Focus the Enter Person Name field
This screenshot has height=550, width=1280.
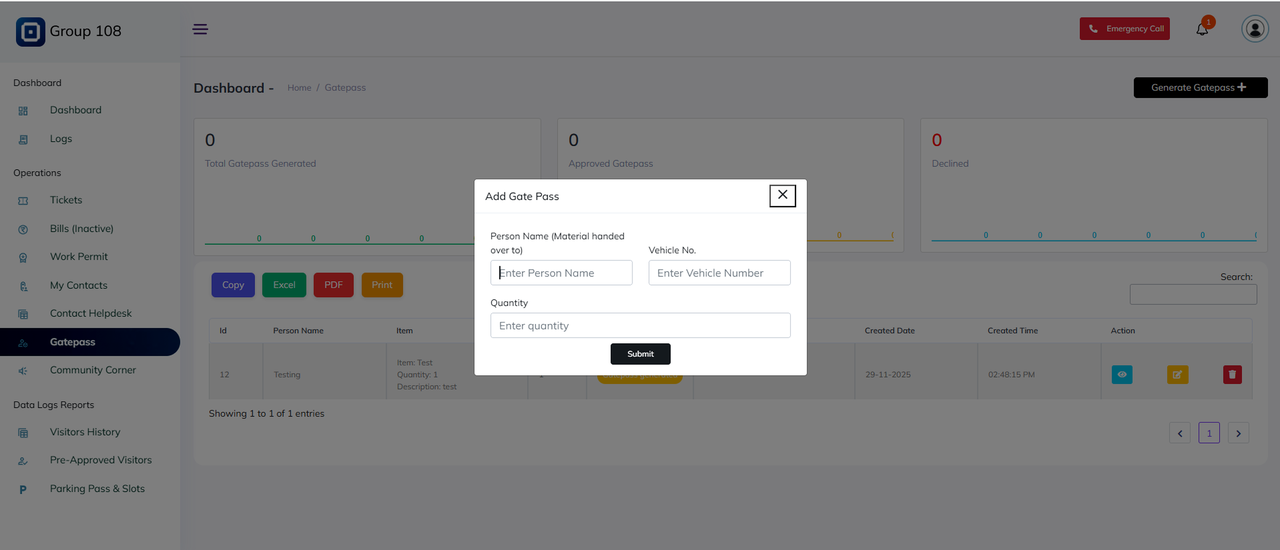(x=561, y=273)
